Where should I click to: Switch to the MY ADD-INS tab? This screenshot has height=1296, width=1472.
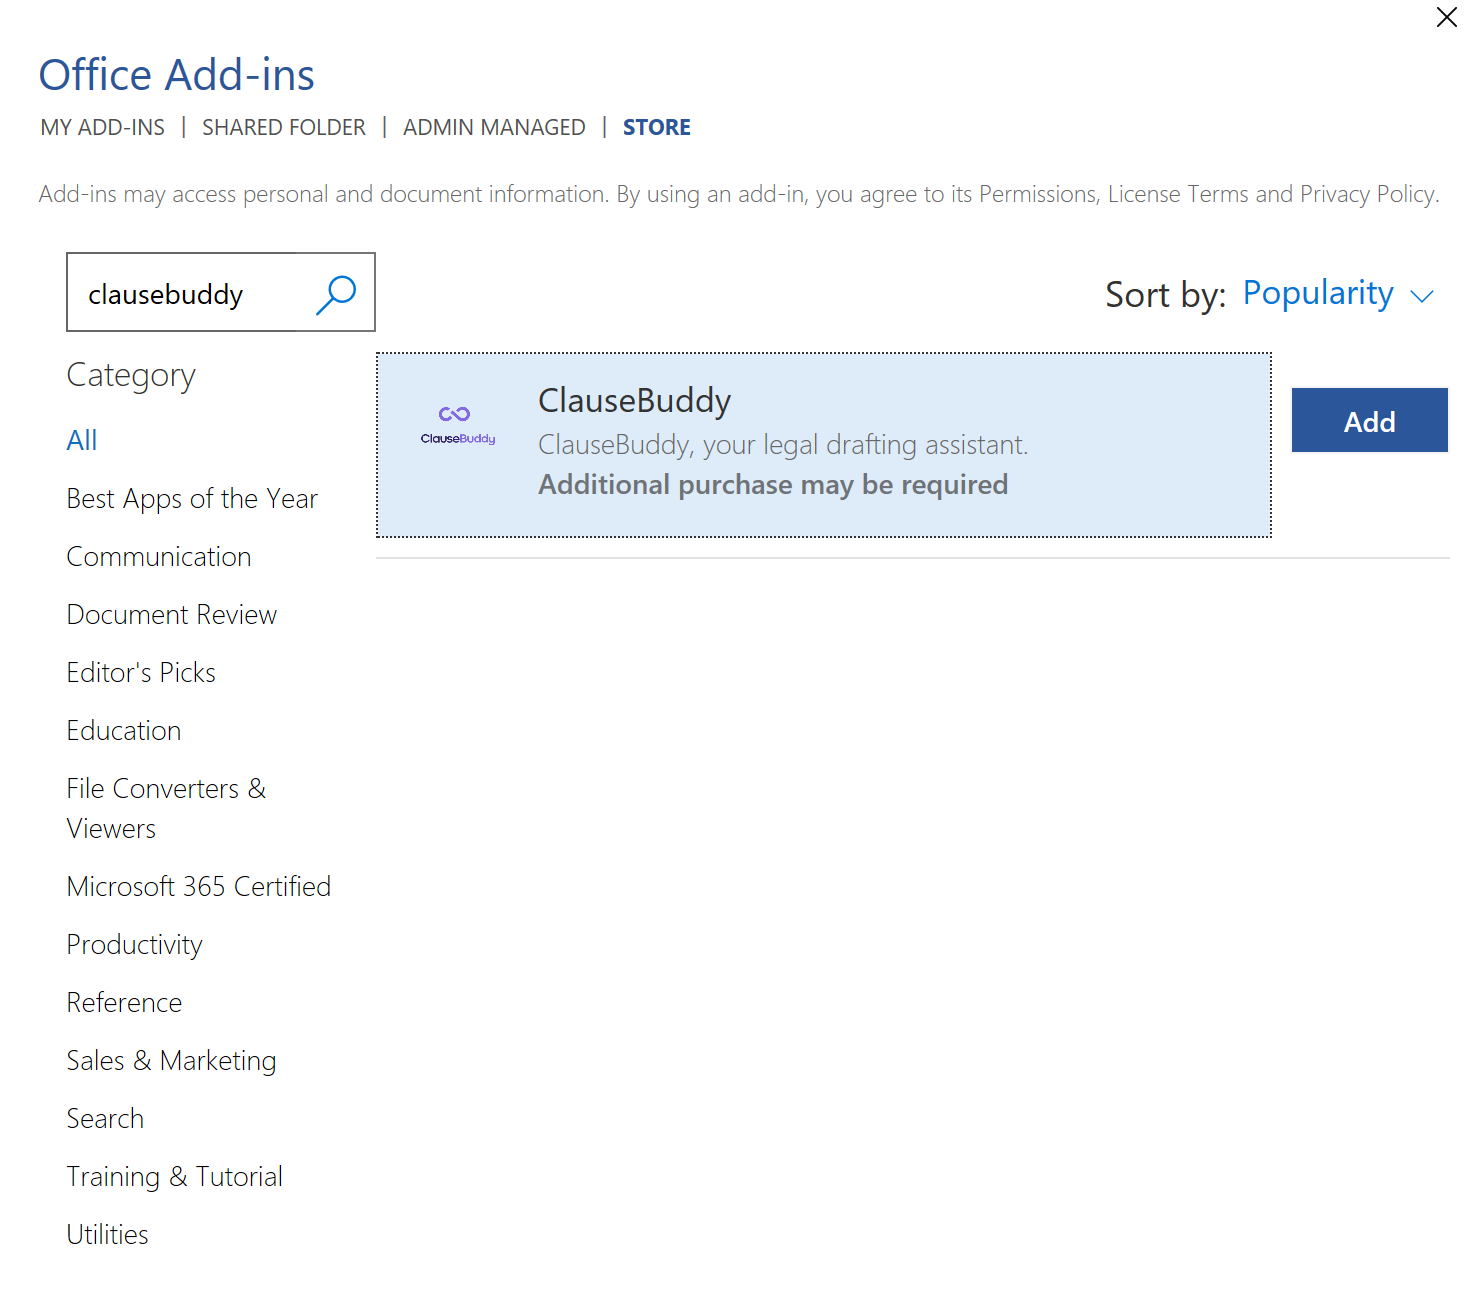click(103, 127)
